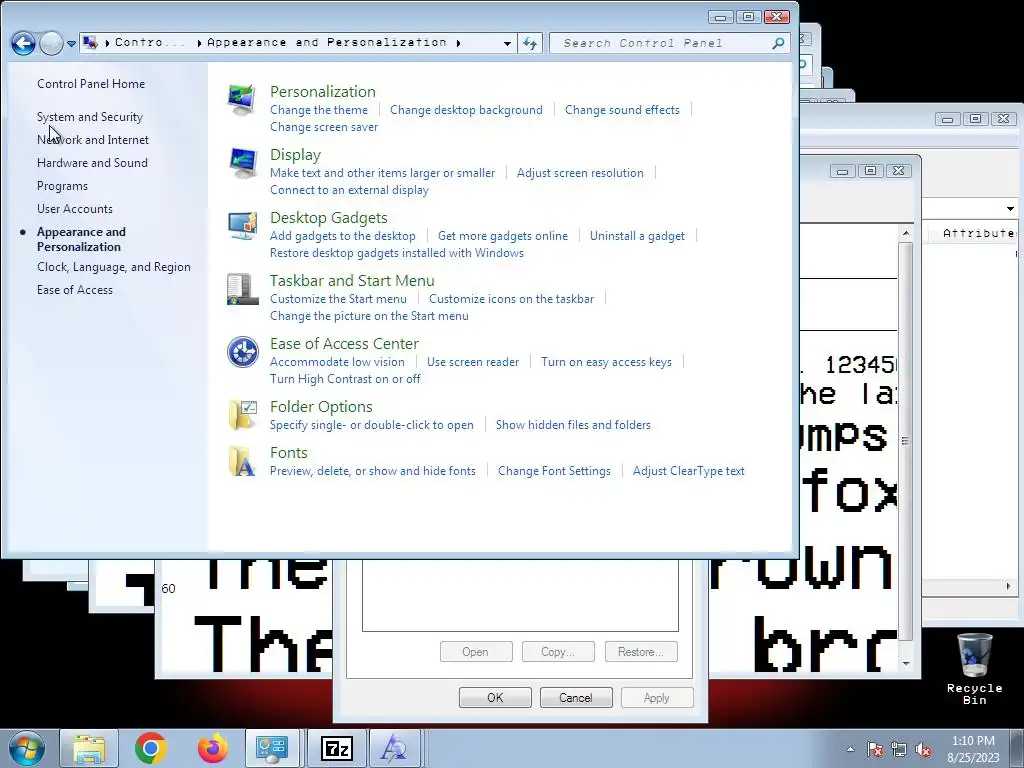Click the Change the theme link
The image size is (1024, 768).
coord(319,110)
